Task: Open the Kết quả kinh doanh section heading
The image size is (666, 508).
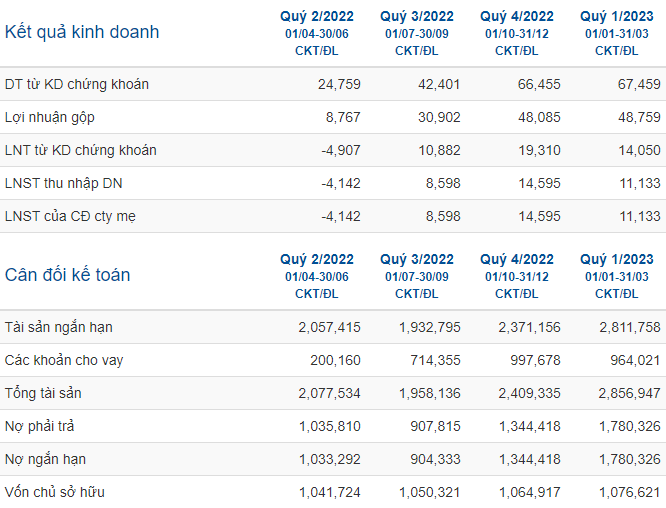Action: [82, 32]
